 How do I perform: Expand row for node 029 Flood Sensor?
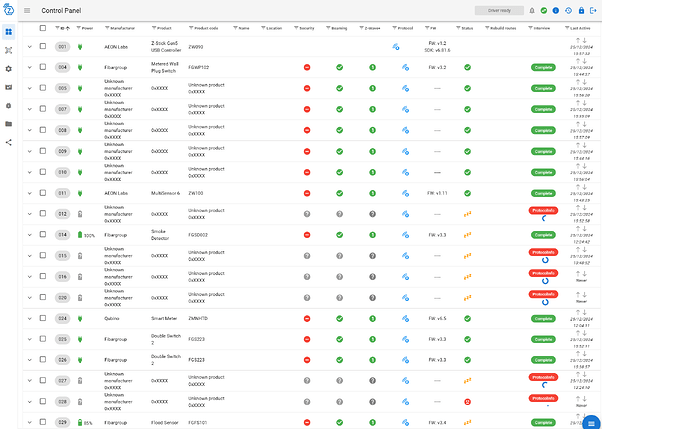point(29,423)
